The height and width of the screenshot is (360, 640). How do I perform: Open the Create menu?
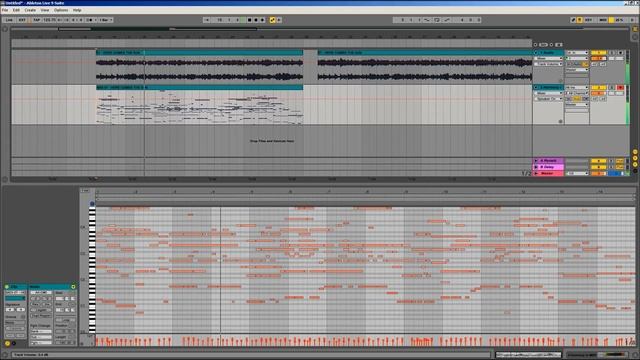30,10
